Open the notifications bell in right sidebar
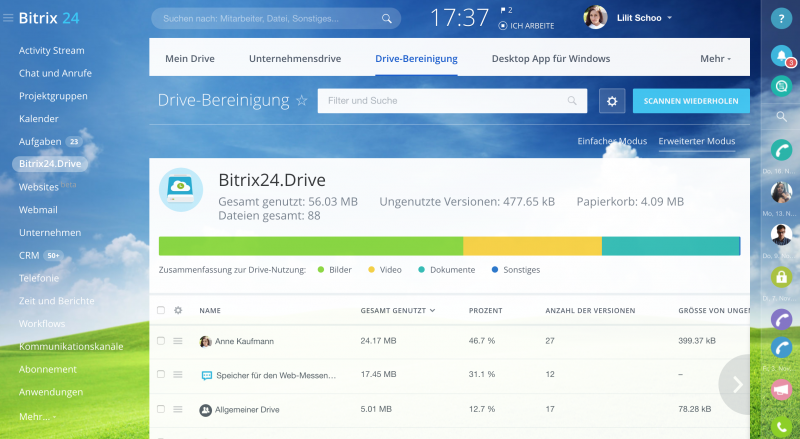The image size is (800, 439). coord(781,56)
